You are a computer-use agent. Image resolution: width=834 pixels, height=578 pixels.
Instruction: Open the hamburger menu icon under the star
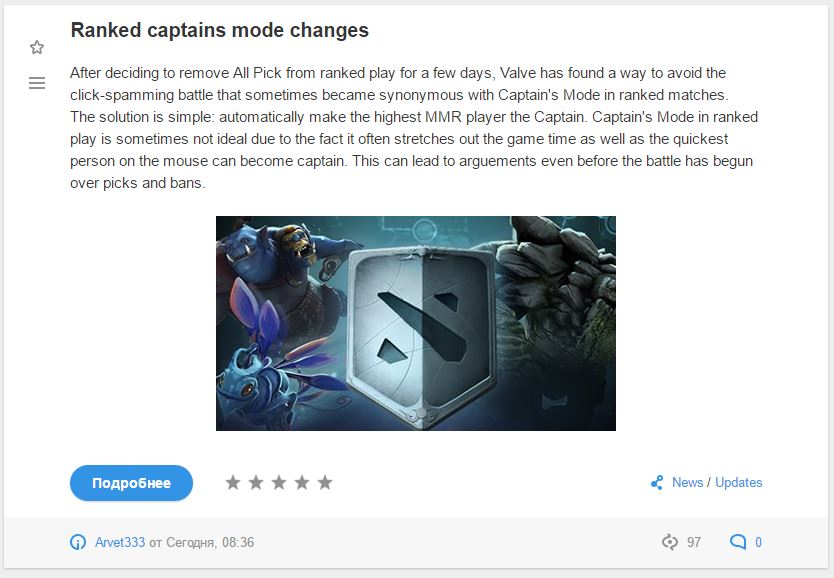[x=37, y=83]
